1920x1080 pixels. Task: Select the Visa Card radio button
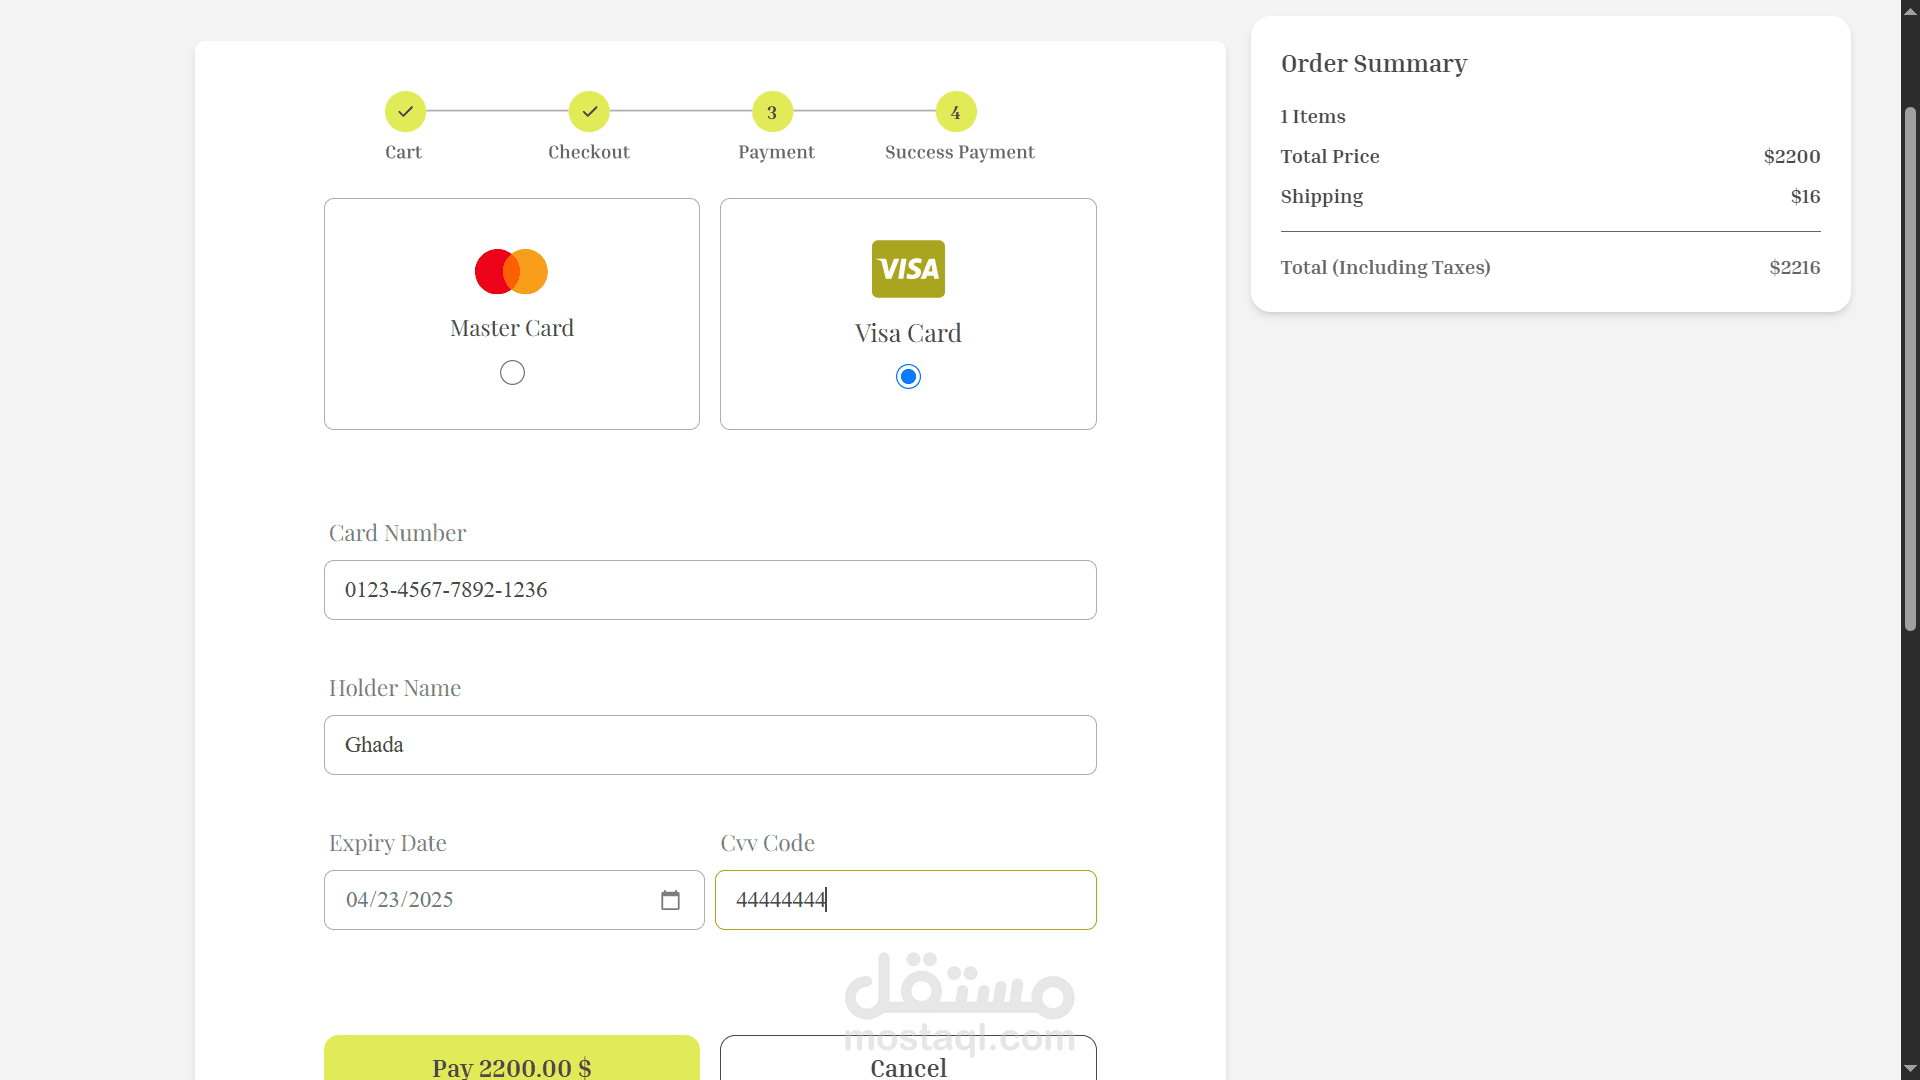pos(908,377)
